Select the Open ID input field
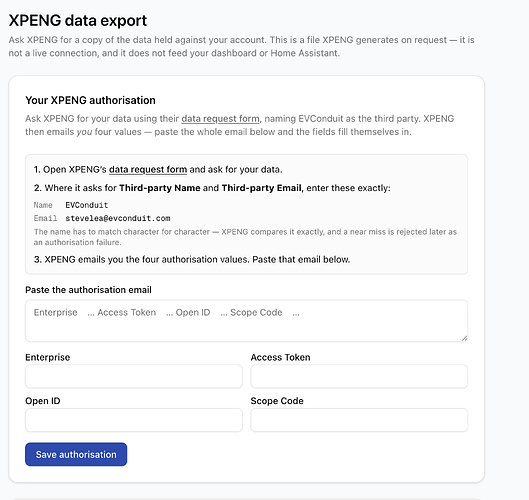The height and width of the screenshot is (500, 529). [x=134, y=420]
